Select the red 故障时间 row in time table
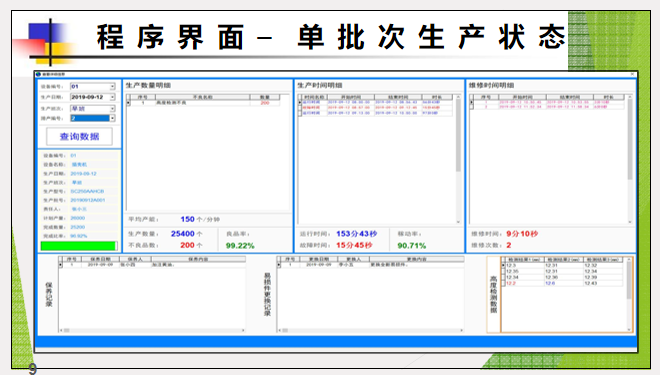 377,108
